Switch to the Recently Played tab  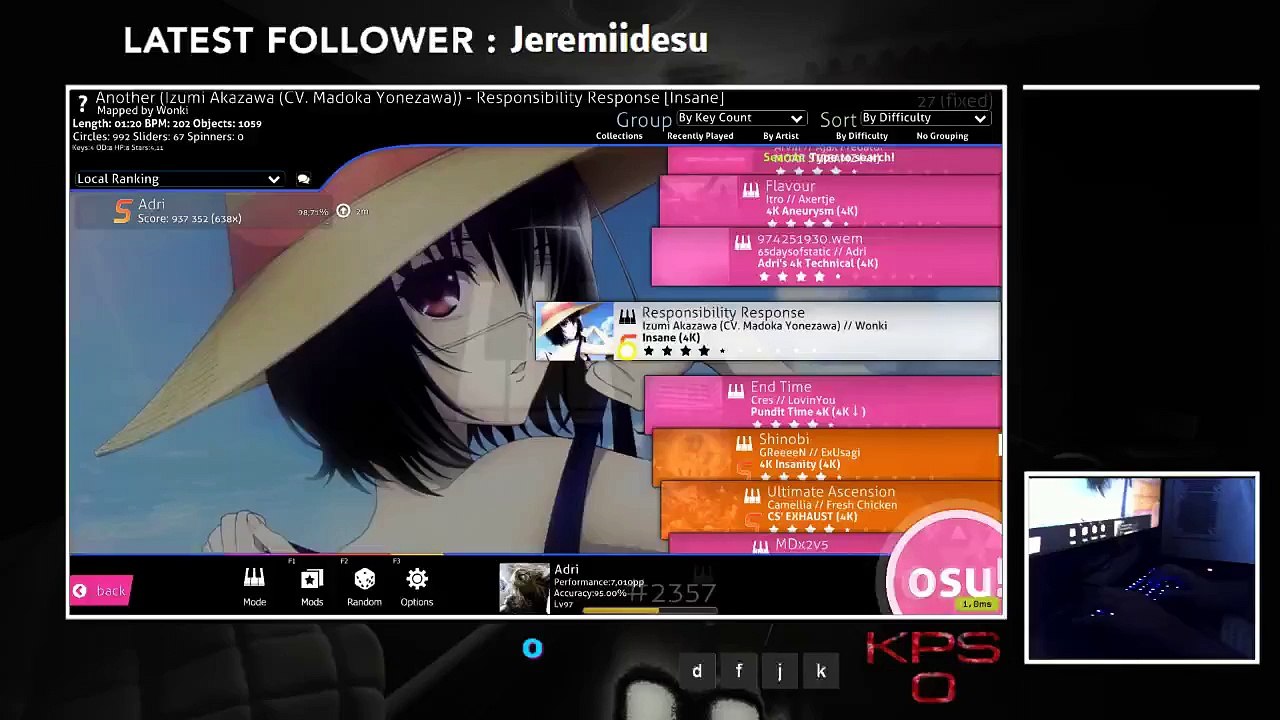pos(700,136)
